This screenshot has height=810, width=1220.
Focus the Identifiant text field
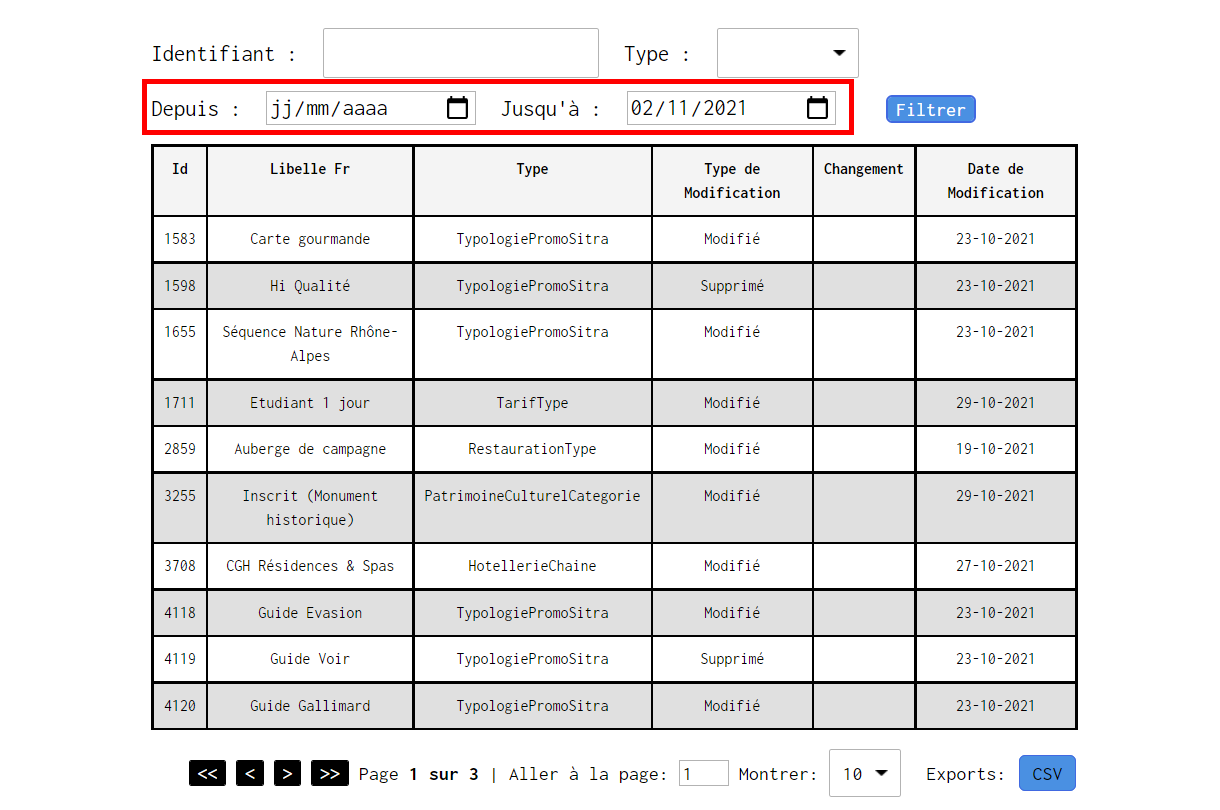(x=461, y=53)
